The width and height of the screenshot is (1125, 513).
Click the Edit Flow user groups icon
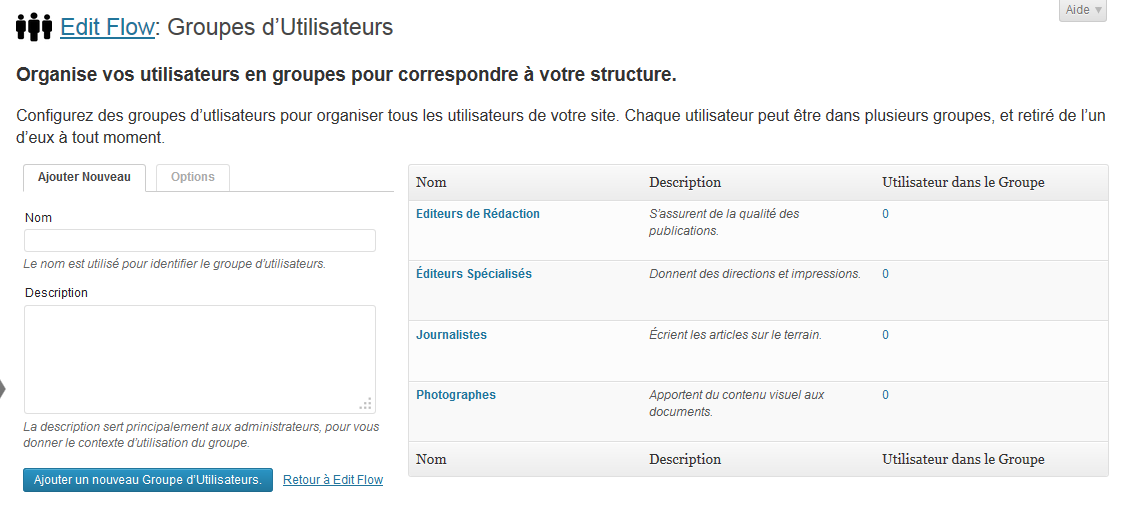(x=34, y=27)
